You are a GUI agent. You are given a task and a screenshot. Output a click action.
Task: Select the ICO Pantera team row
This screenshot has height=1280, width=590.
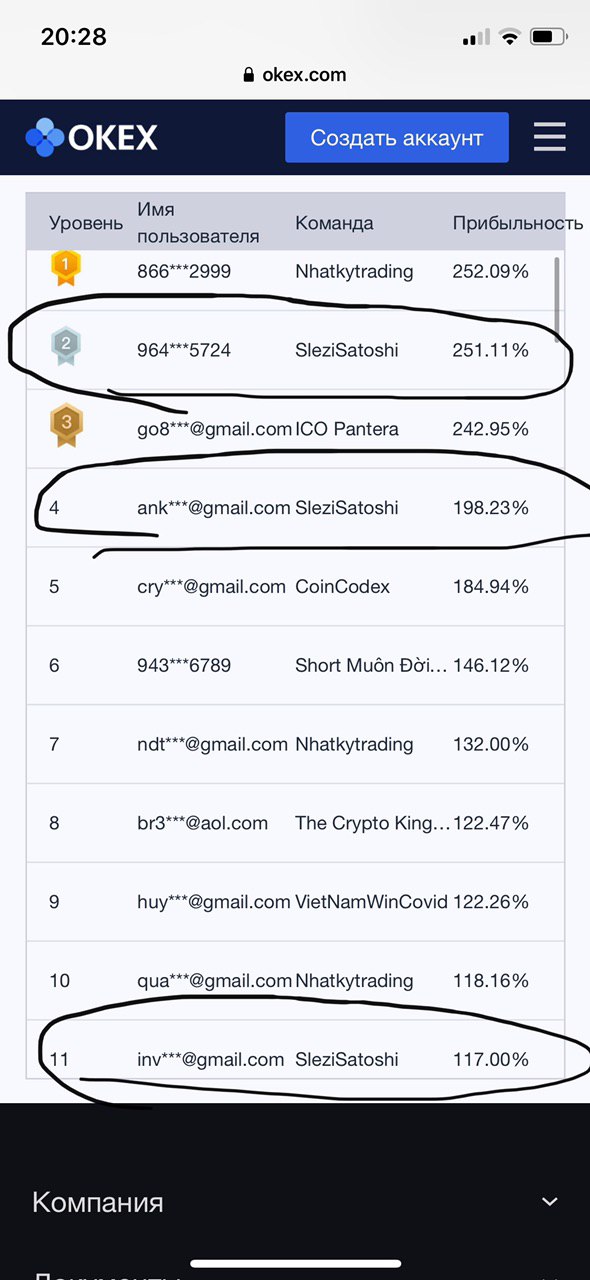295,429
